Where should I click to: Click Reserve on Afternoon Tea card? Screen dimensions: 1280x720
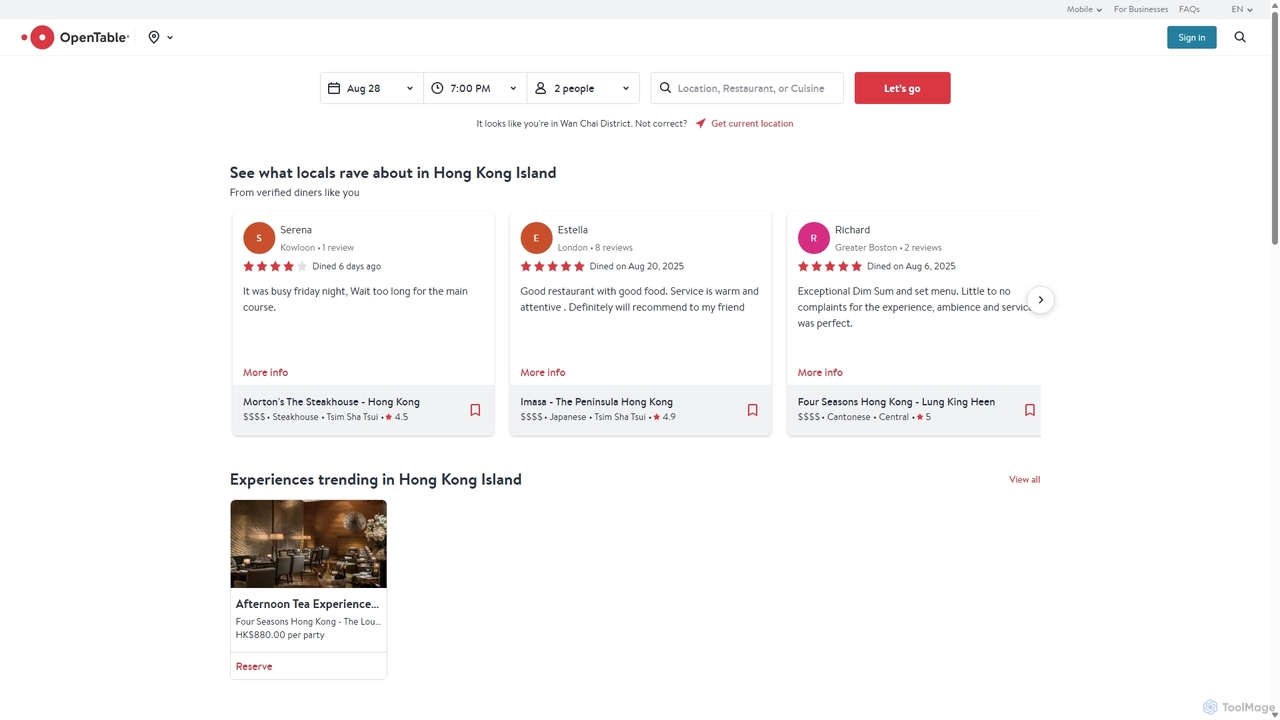click(x=254, y=666)
